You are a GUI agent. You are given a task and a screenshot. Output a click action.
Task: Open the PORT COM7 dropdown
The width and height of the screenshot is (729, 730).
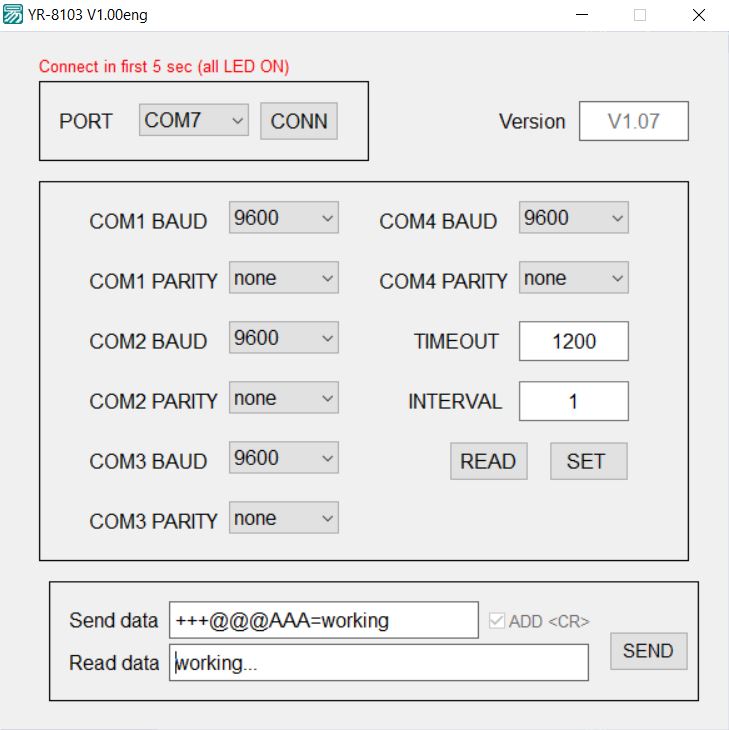pyautogui.click(x=193, y=121)
